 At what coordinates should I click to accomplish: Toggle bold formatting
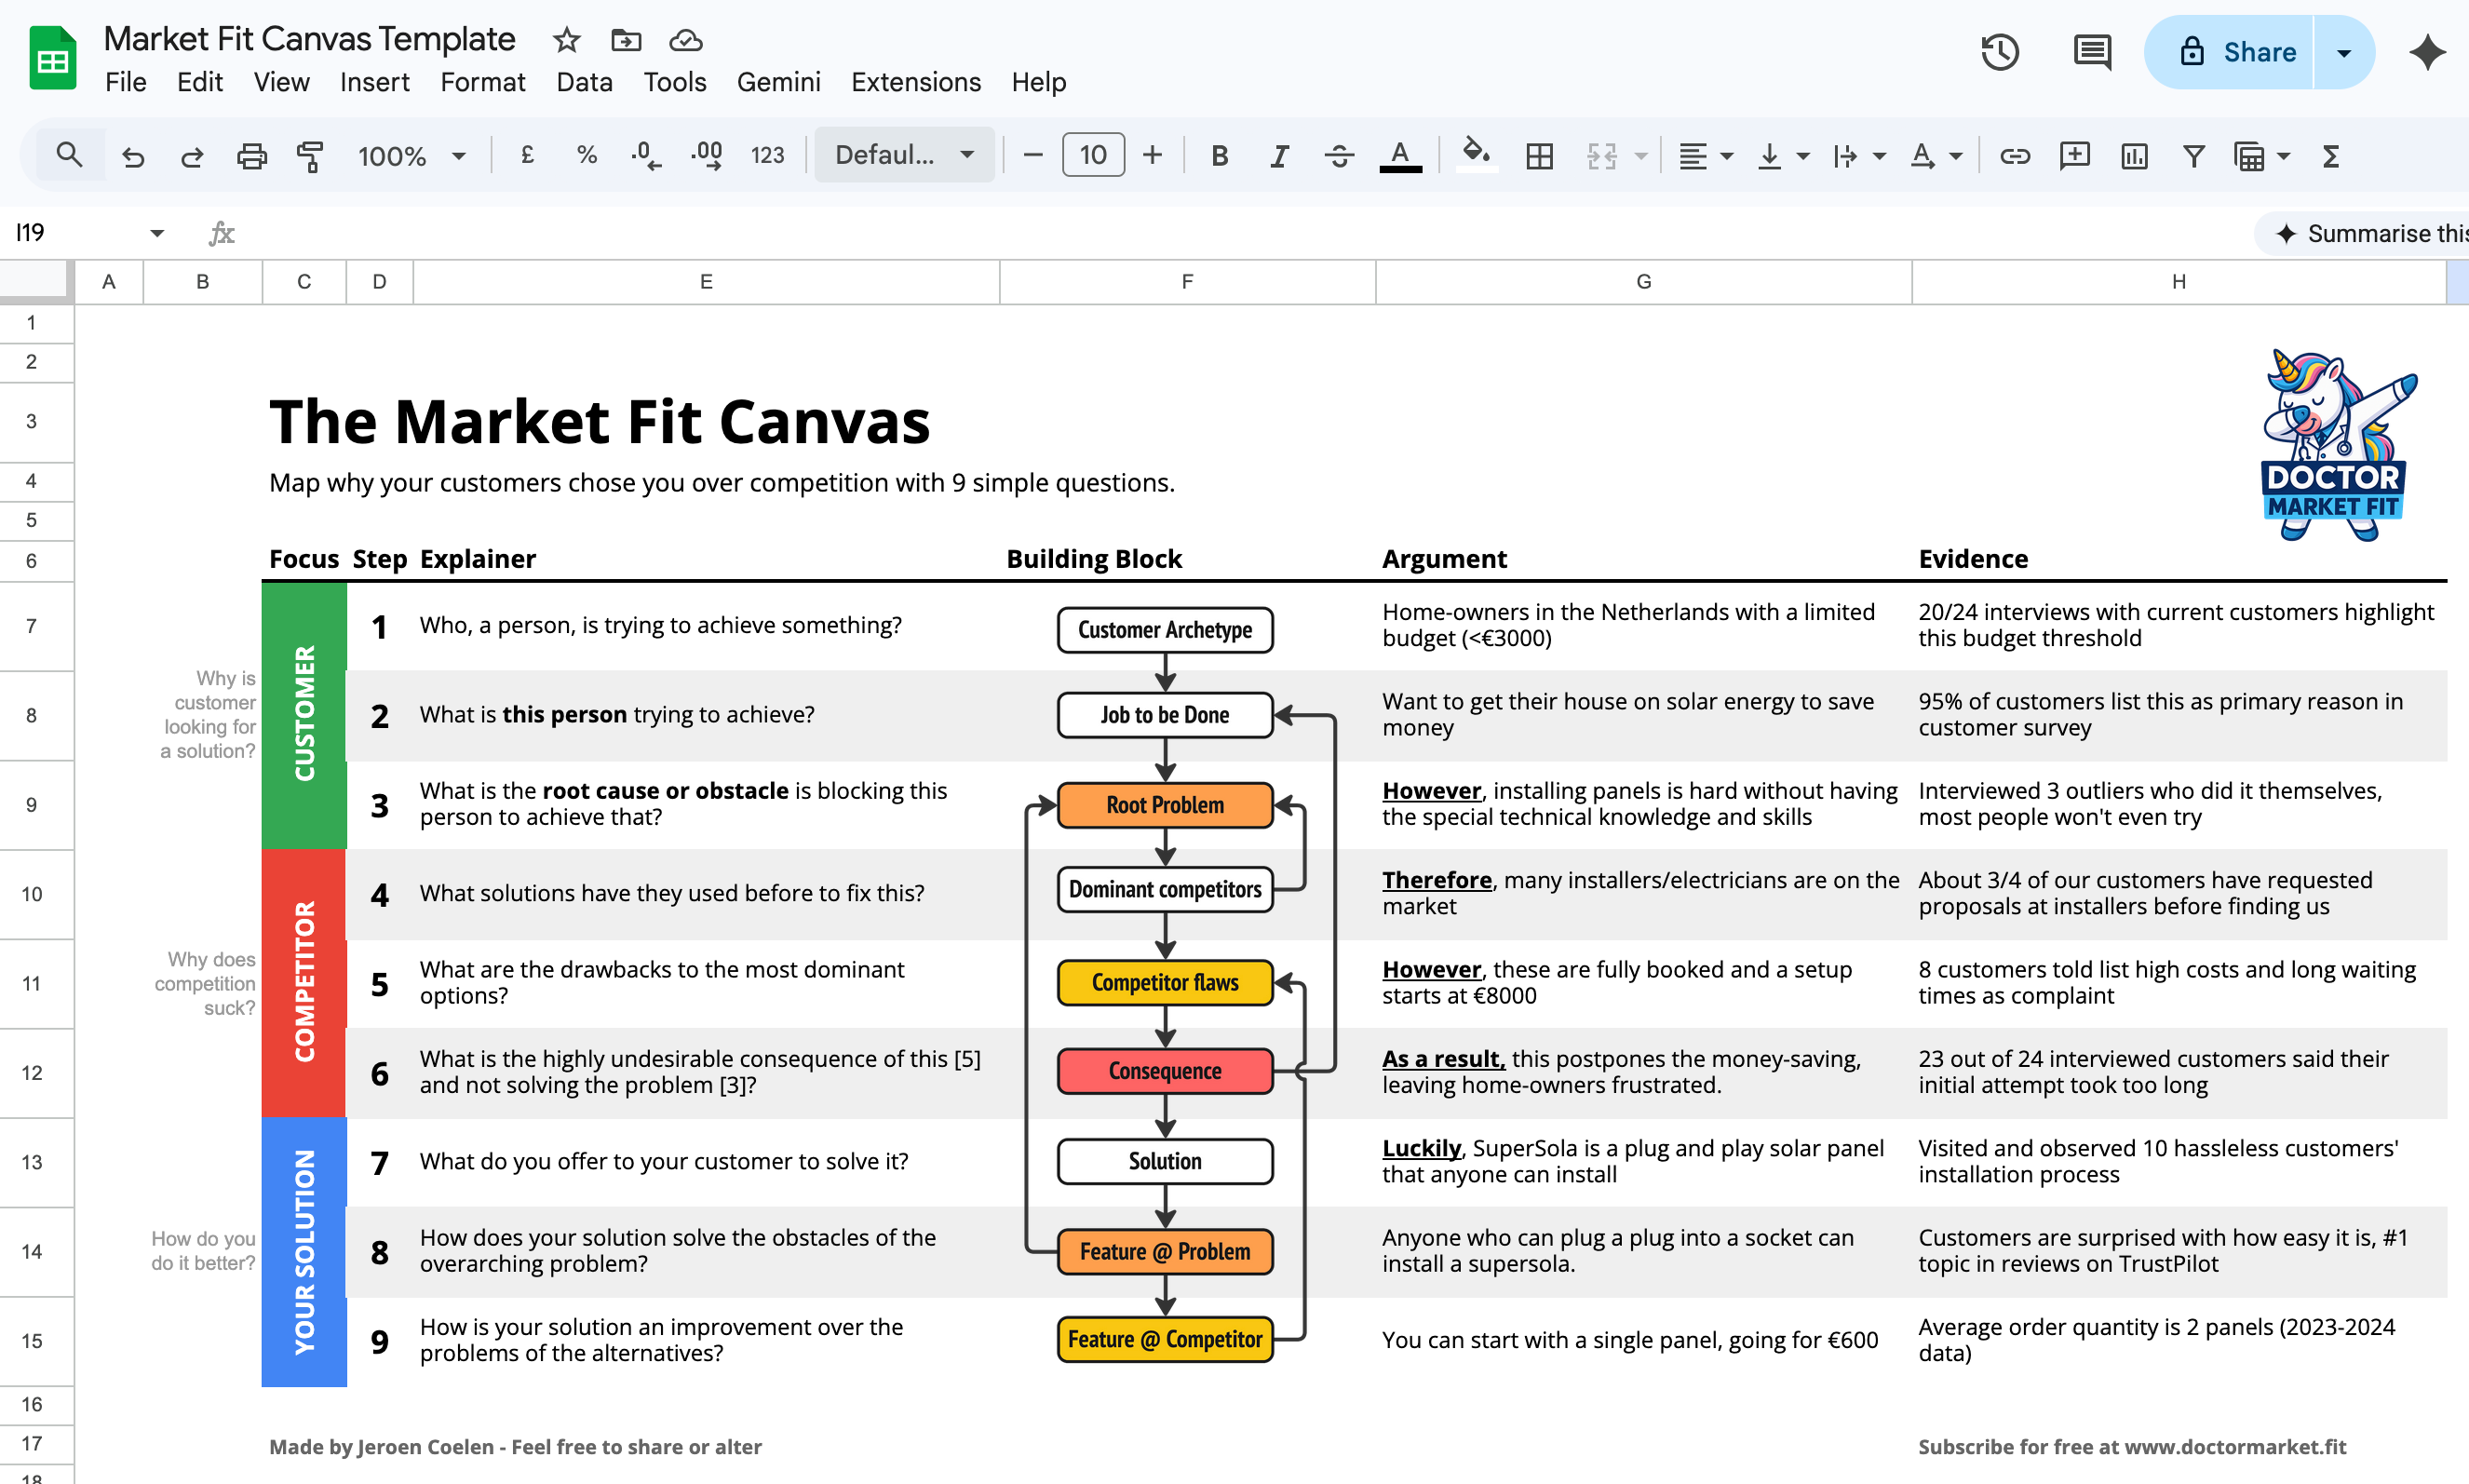1219,156
